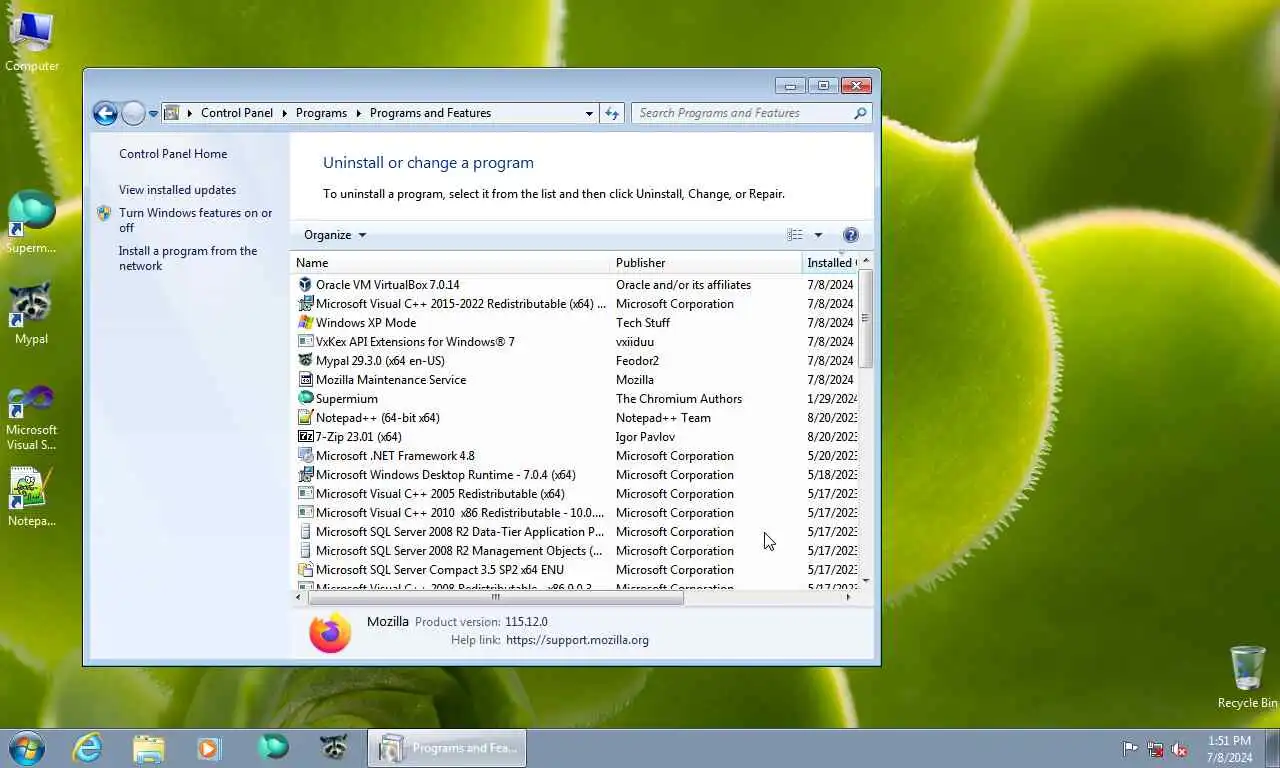Select VxKex API Extensions for Windows 7
The width and height of the screenshot is (1280, 768).
[x=575, y=342]
